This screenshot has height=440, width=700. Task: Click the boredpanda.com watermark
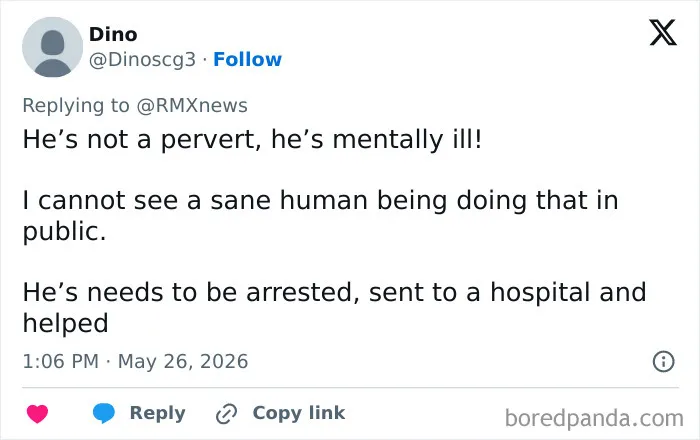coord(594,419)
